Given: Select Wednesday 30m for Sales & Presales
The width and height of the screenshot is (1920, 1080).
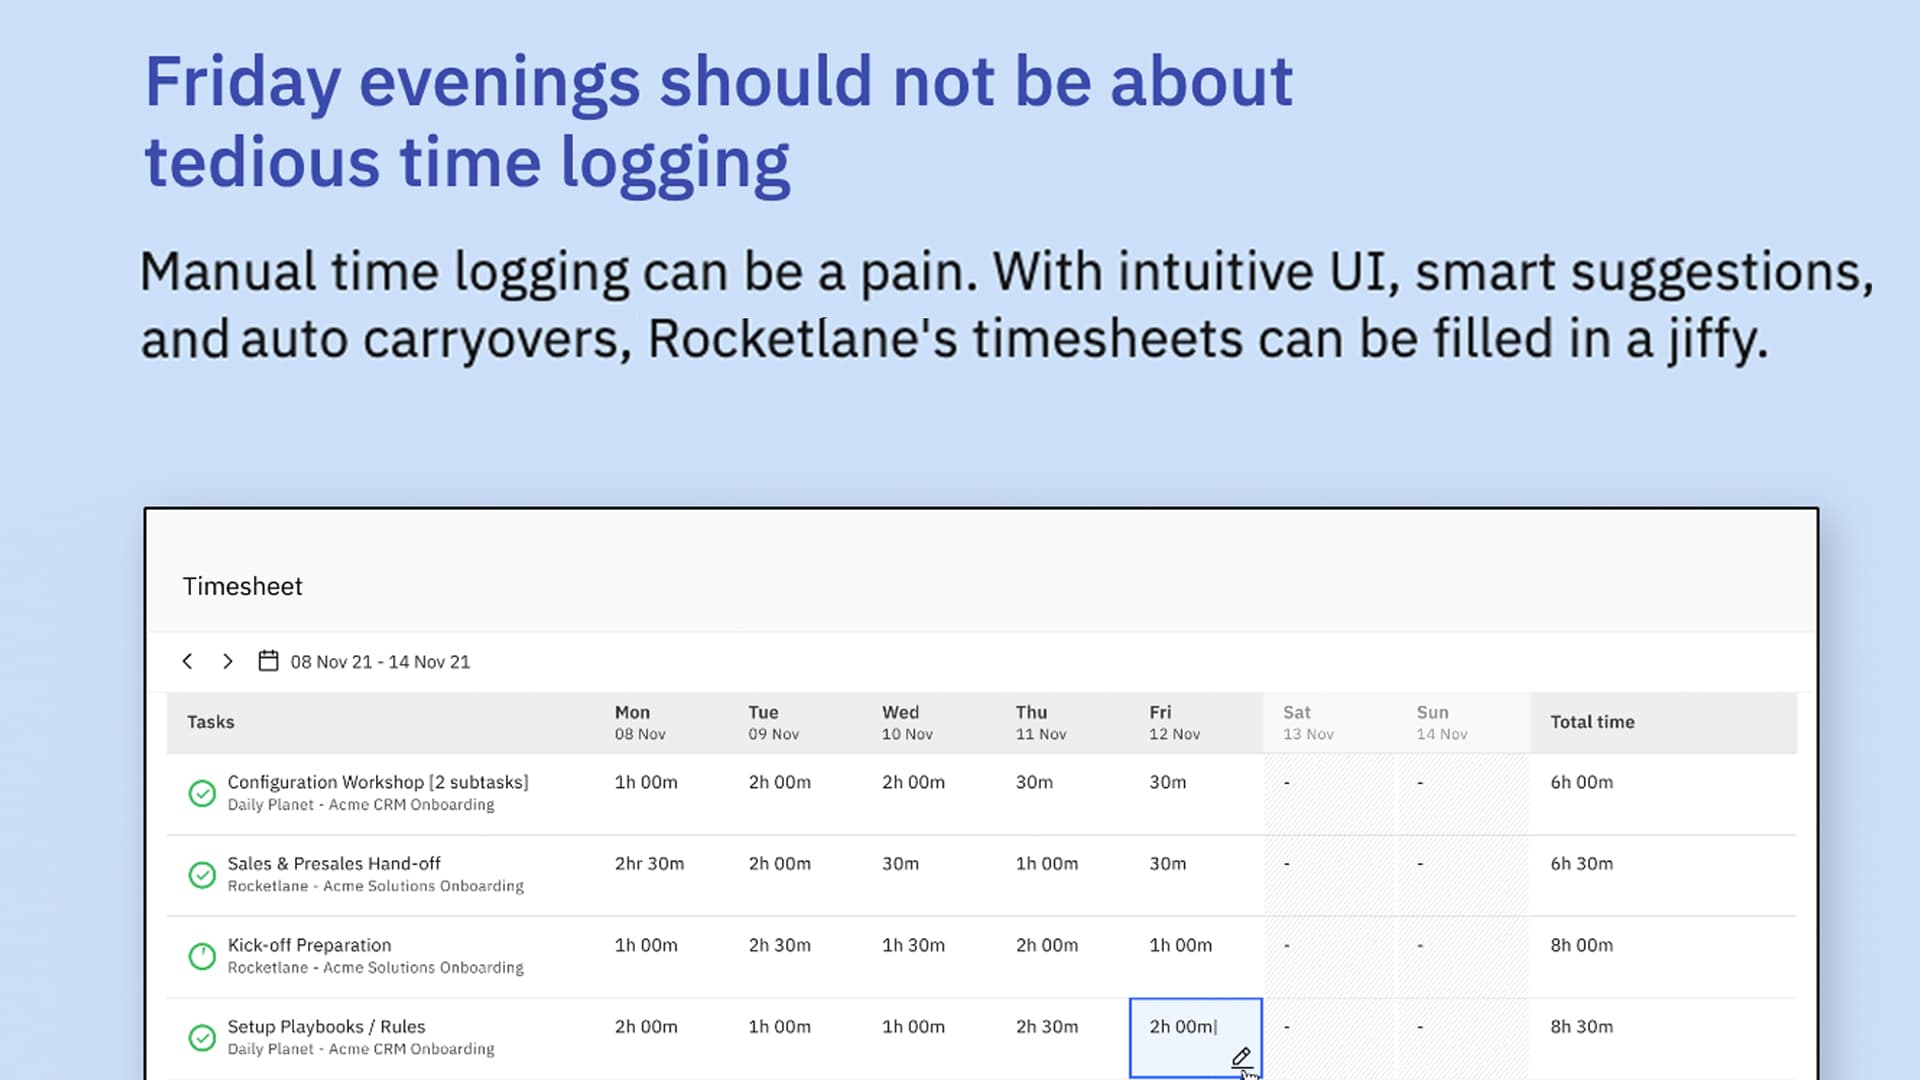Looking at the screenshot, I should 900,864.
